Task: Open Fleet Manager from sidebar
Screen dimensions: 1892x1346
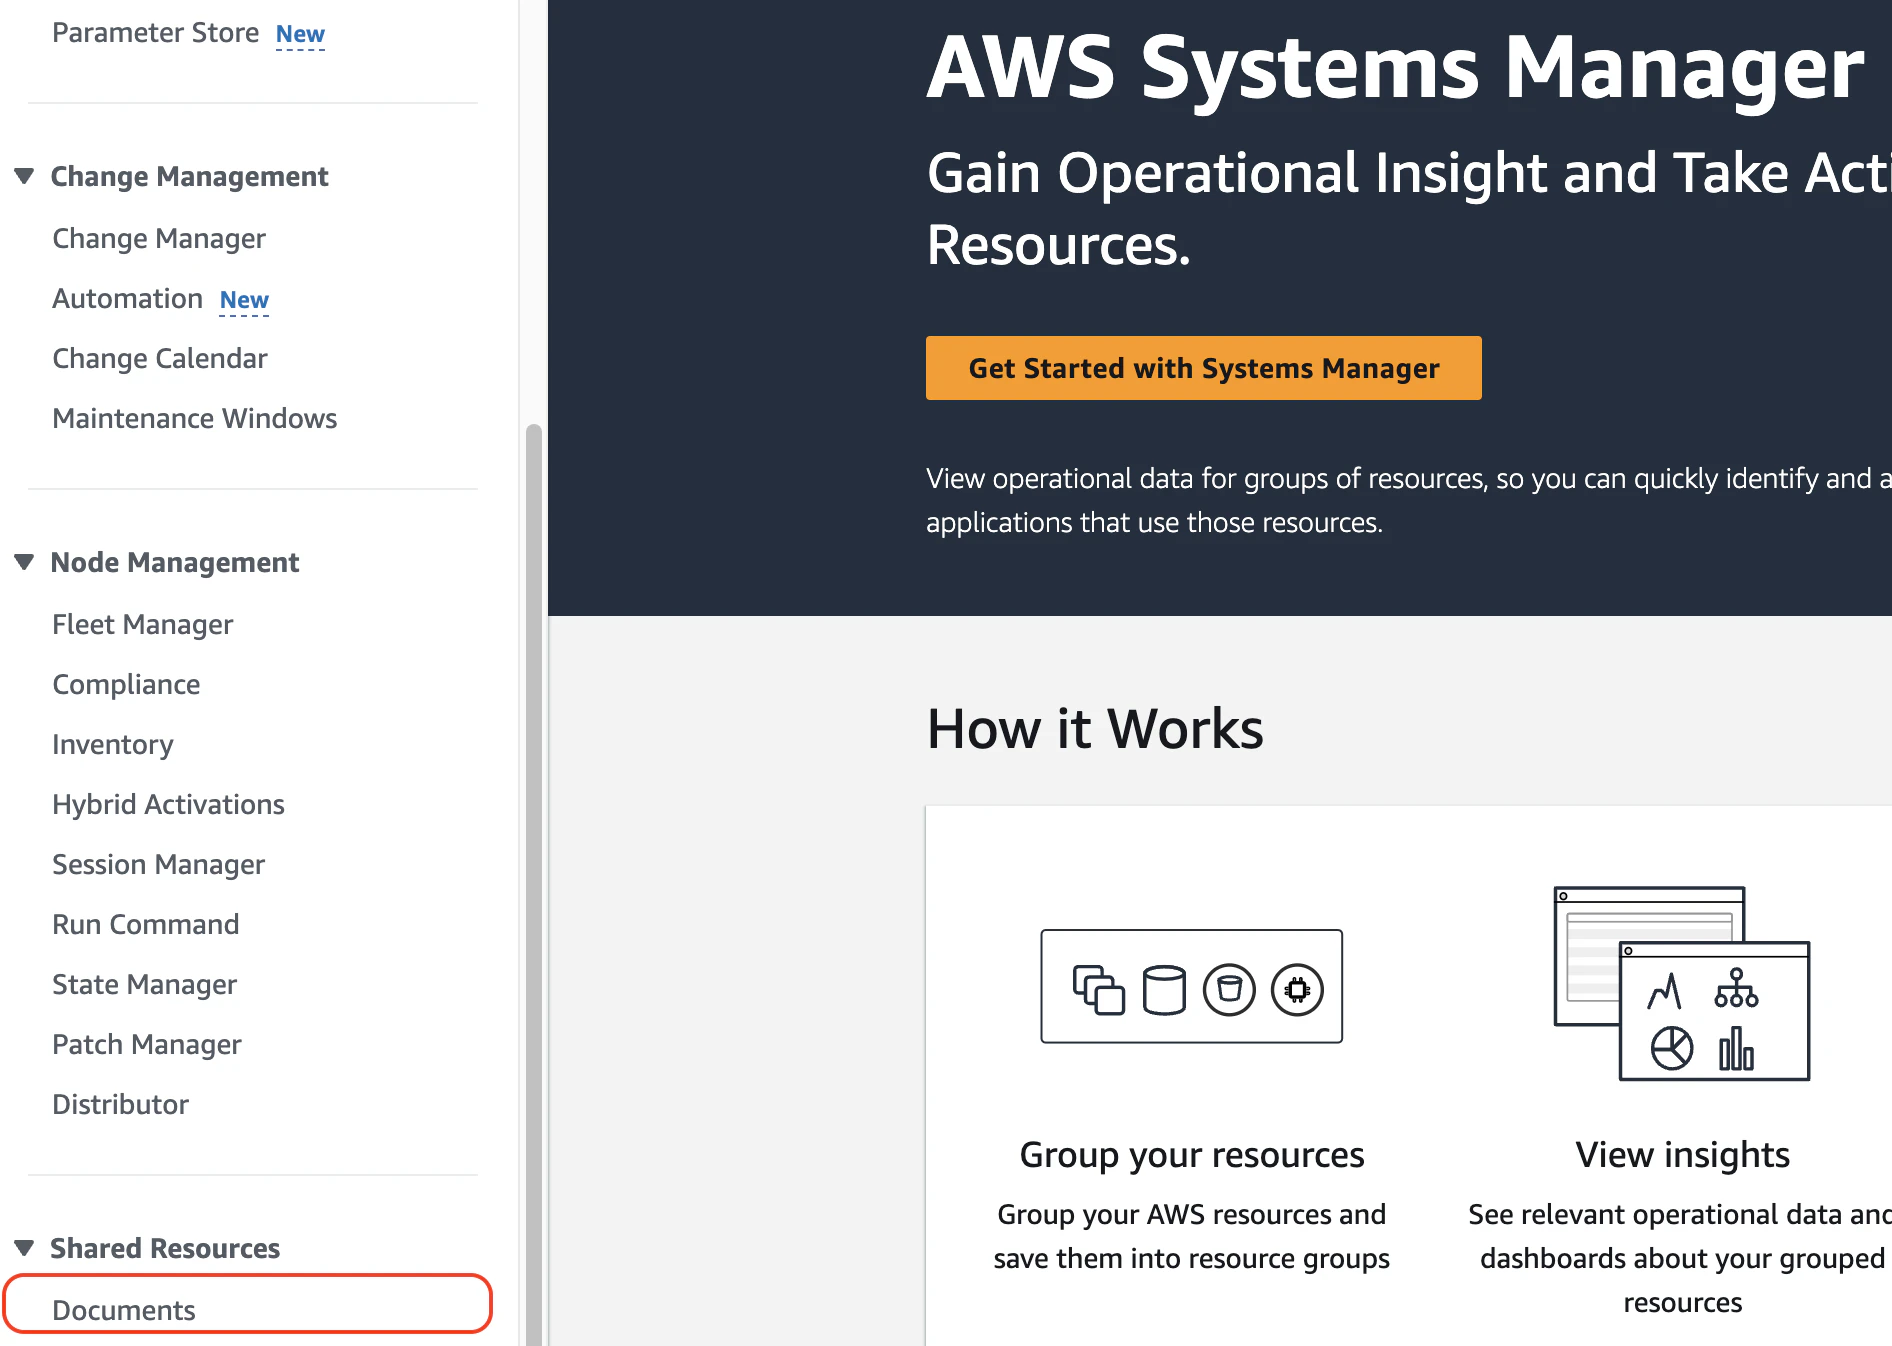Action: [142, 624]
